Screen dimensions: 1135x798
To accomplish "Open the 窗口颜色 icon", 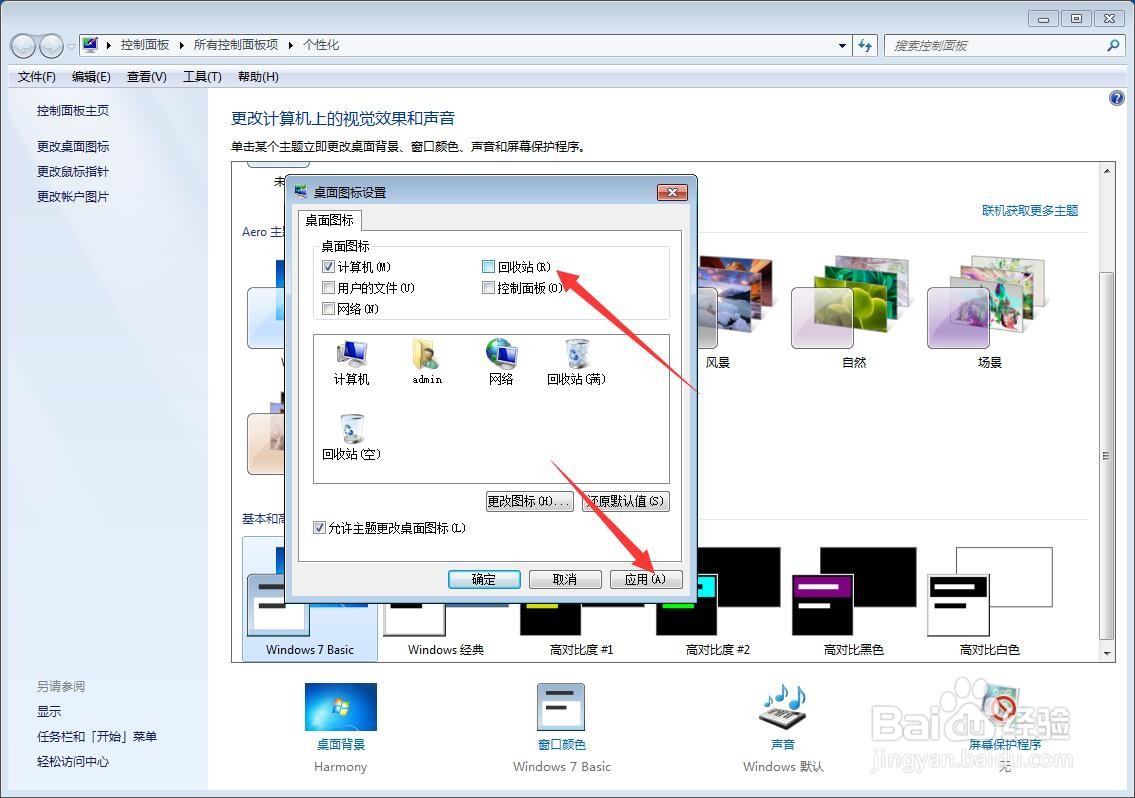I will (x=561, y=707).
